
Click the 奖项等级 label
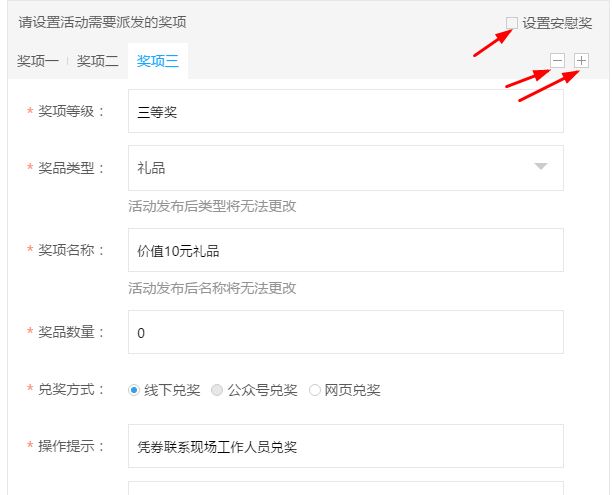pyautogui.click(x=71, y=111)
